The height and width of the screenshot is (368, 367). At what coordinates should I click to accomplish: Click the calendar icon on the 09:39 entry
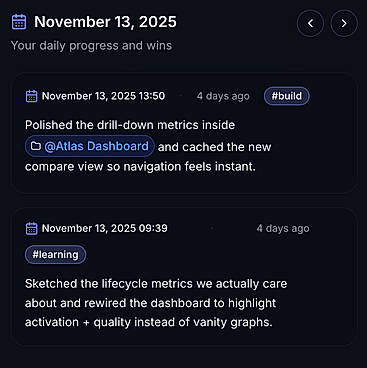pyautogui.click(x=31, y=228)
